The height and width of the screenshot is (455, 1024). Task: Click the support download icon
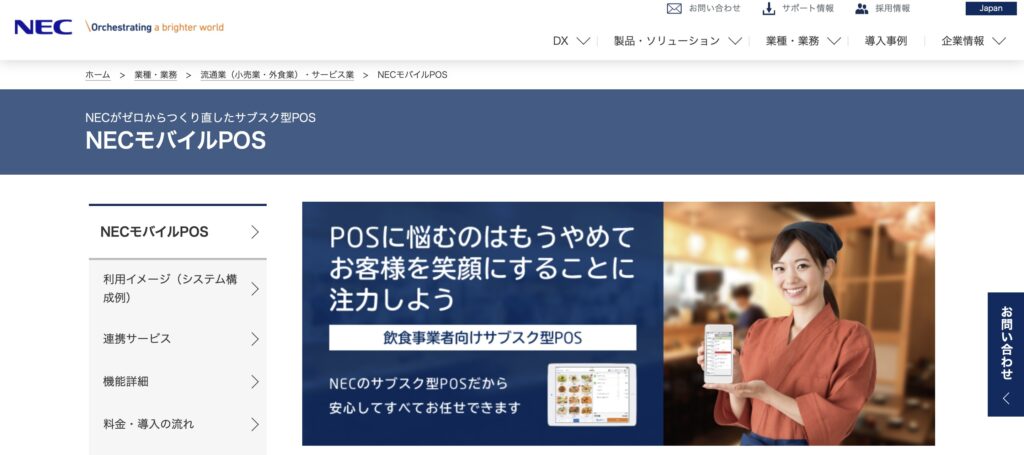click(769, 8)
